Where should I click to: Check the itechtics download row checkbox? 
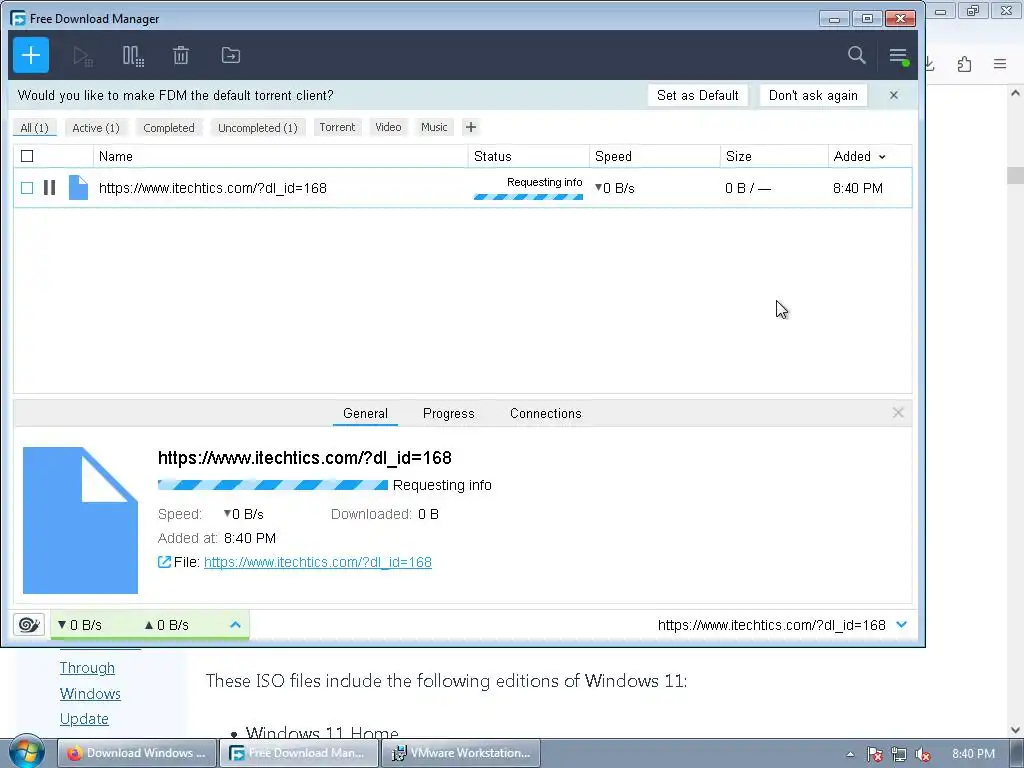click(27, 188)
